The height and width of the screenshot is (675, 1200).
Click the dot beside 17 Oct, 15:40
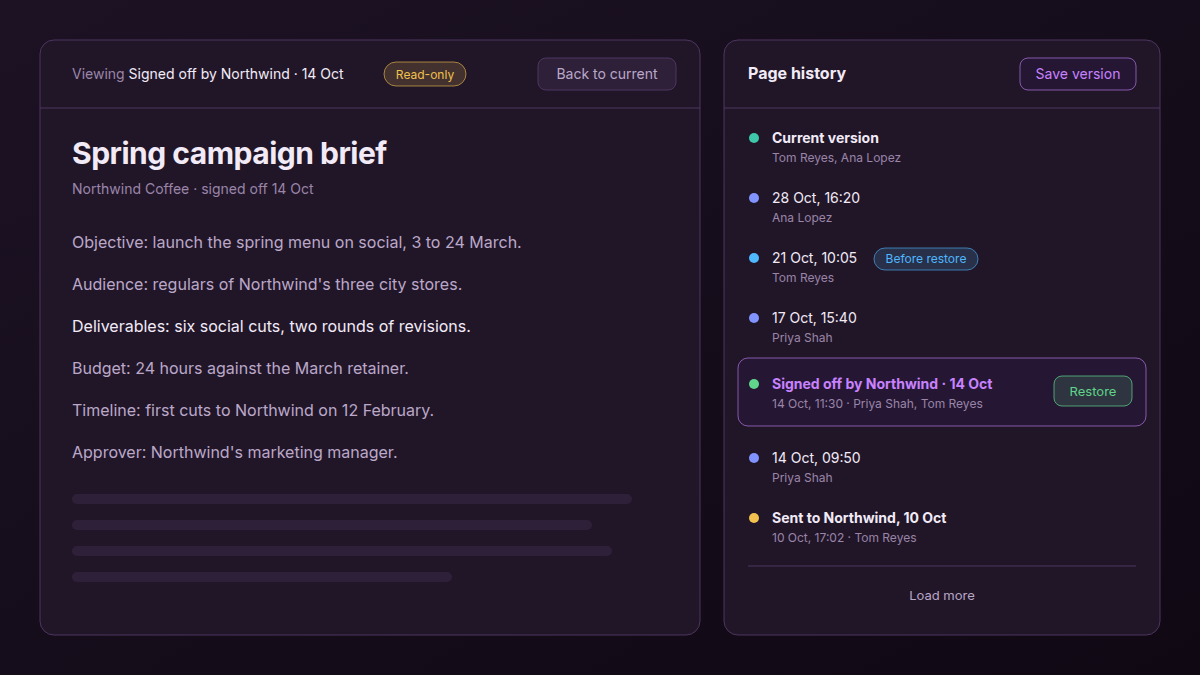pyautogui.click(x=754, y=318)
